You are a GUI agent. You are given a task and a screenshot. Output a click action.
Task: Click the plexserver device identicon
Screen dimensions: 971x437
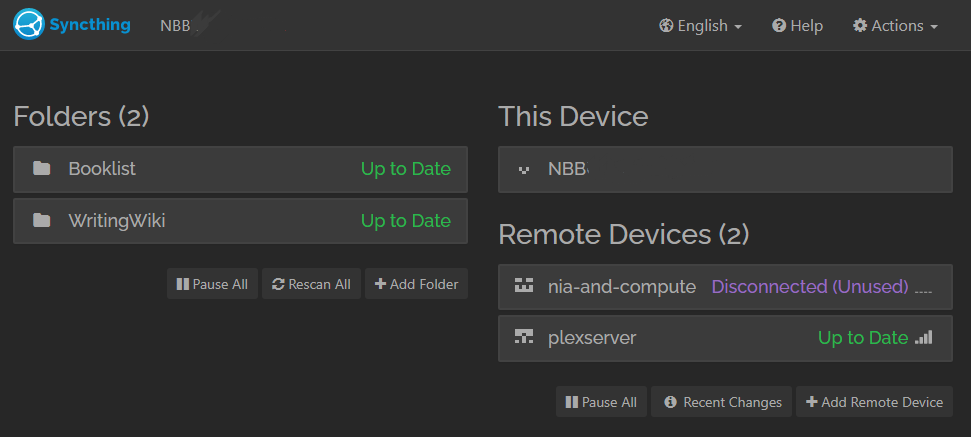[x=524, y=337]
